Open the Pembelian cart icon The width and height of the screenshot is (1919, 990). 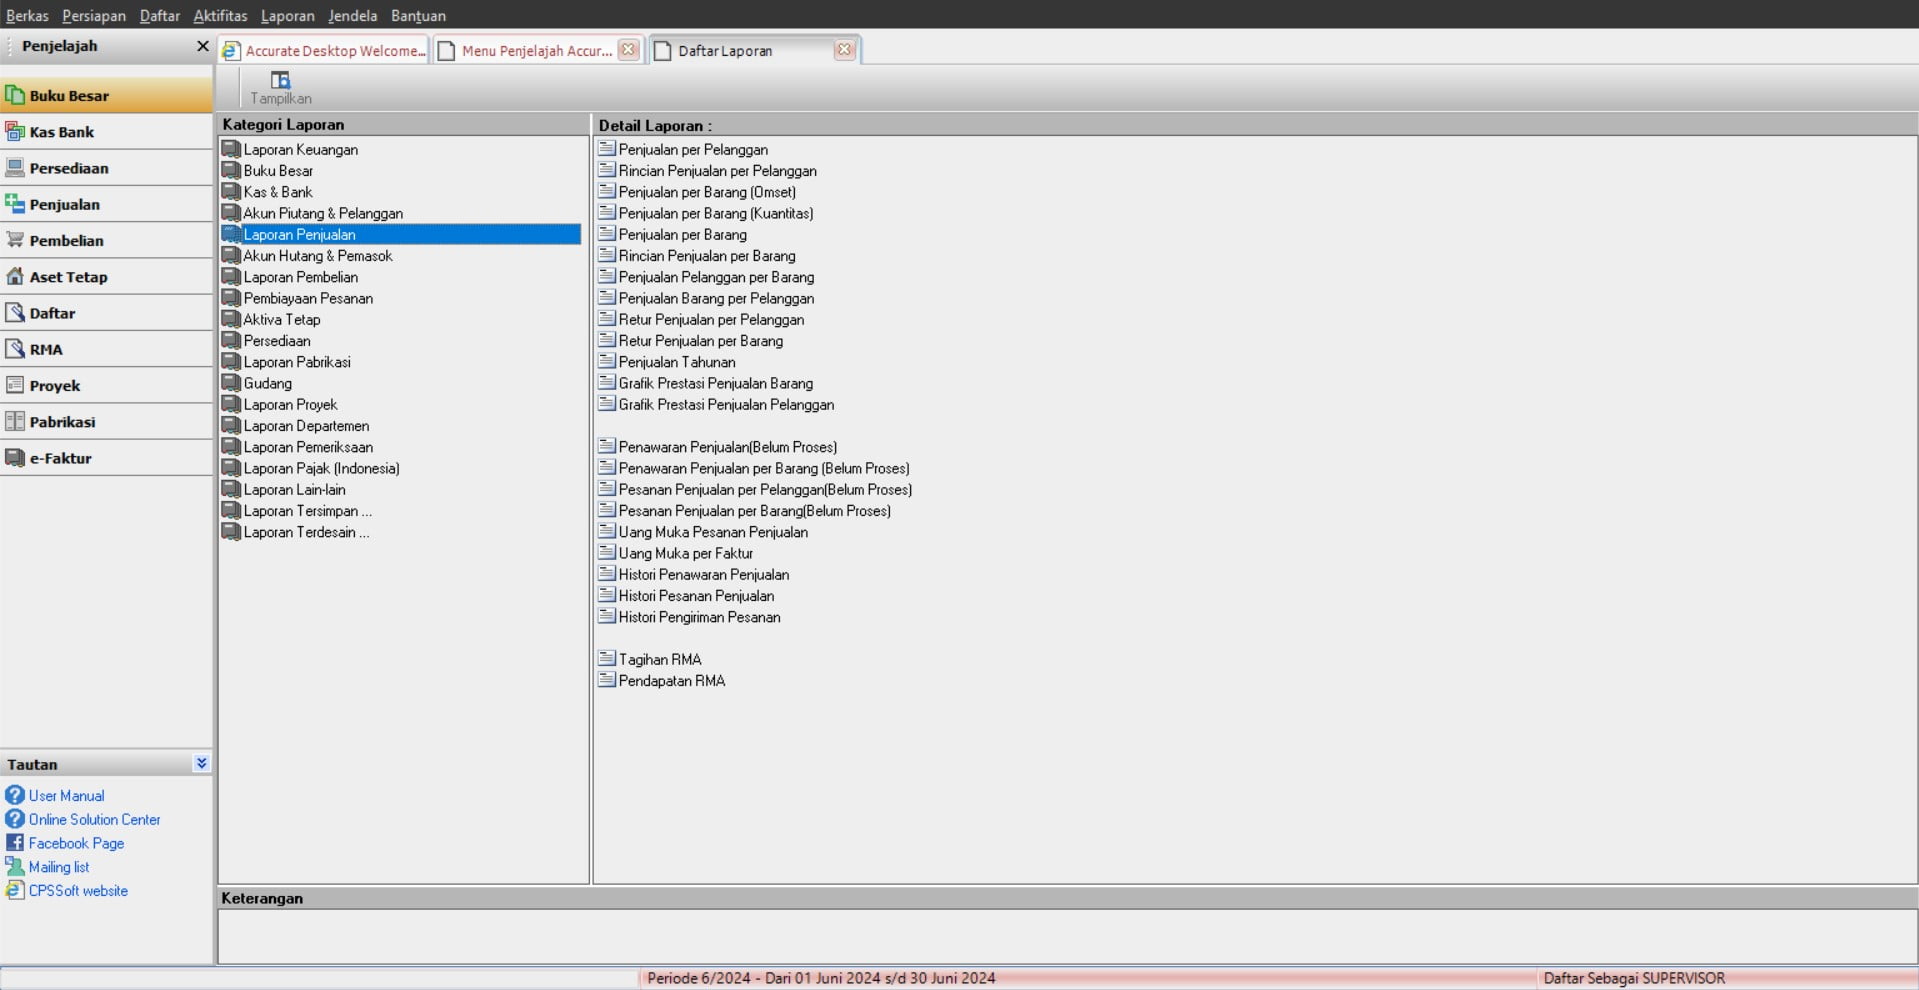click(15, 240)
